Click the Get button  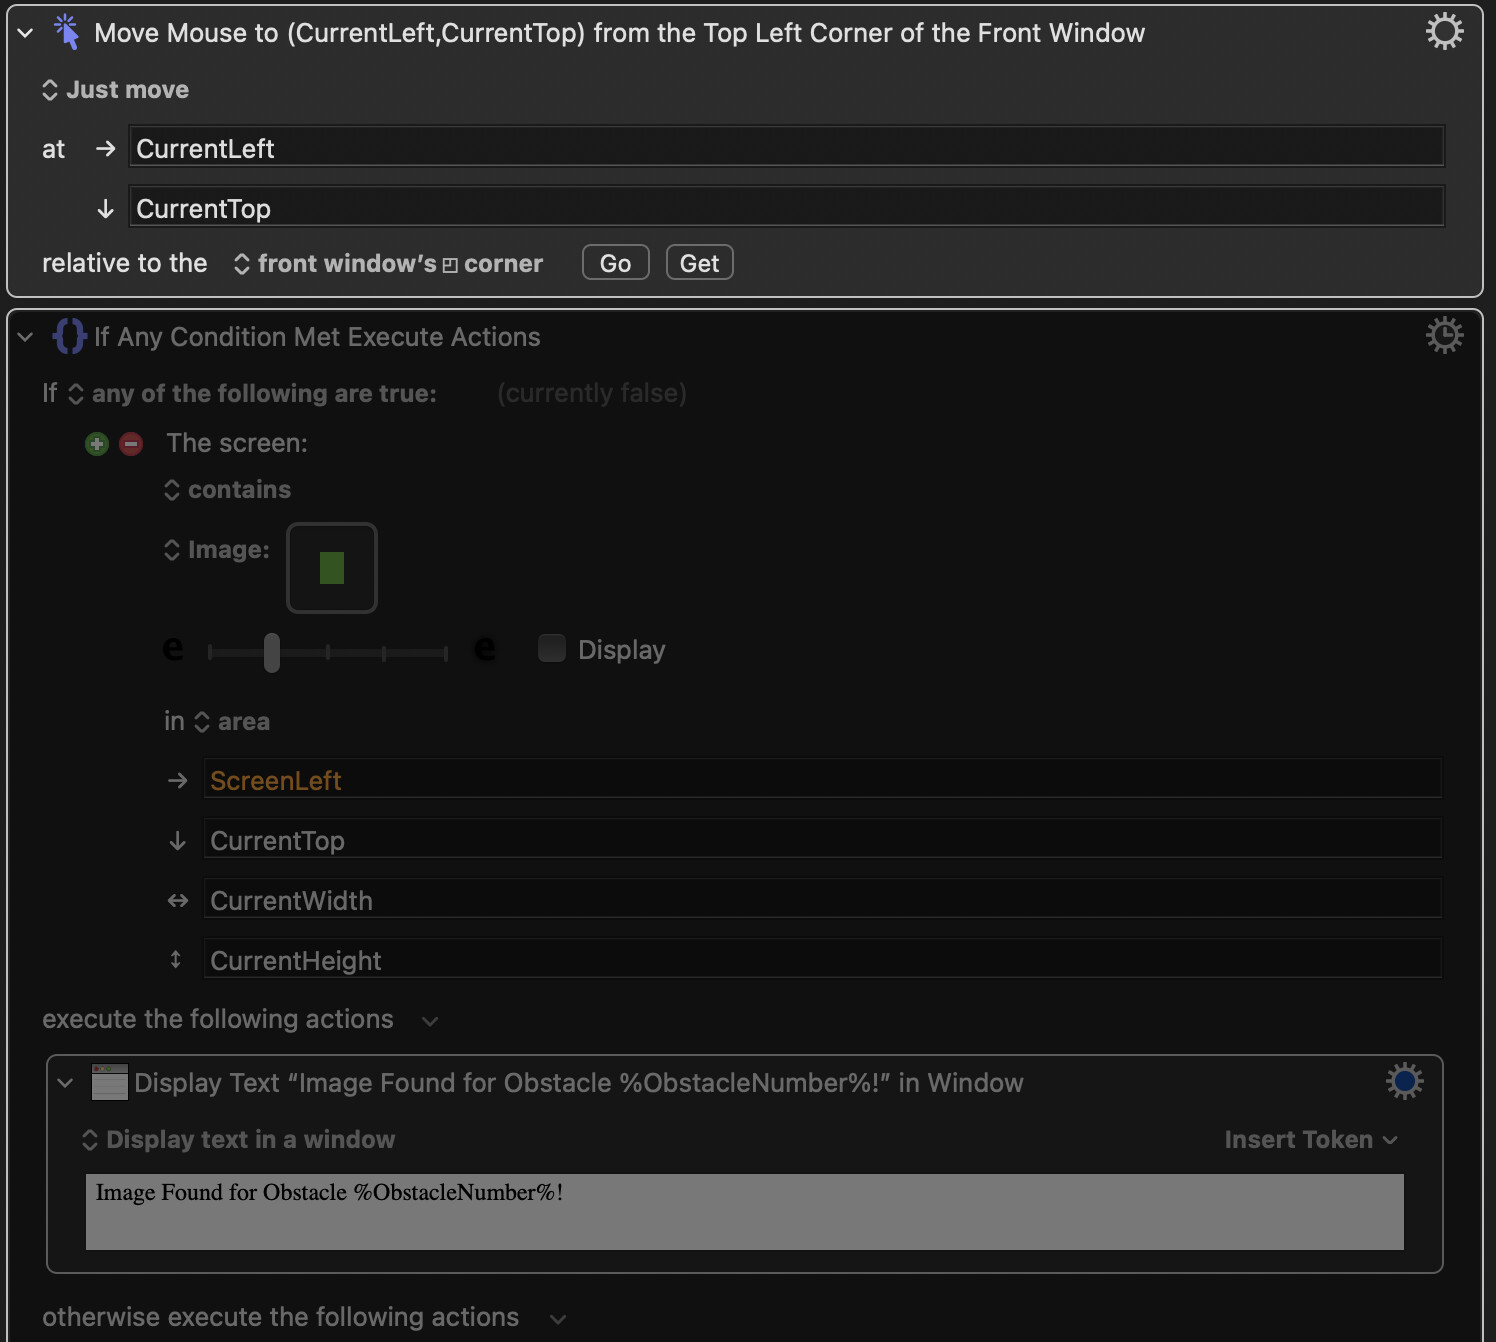[700, 263]
